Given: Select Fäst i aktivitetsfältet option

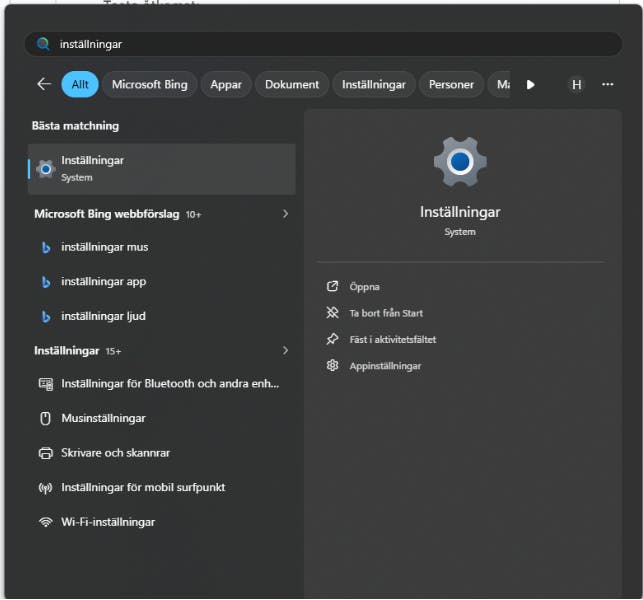Looking at the screenshot, I should point(392,340).
